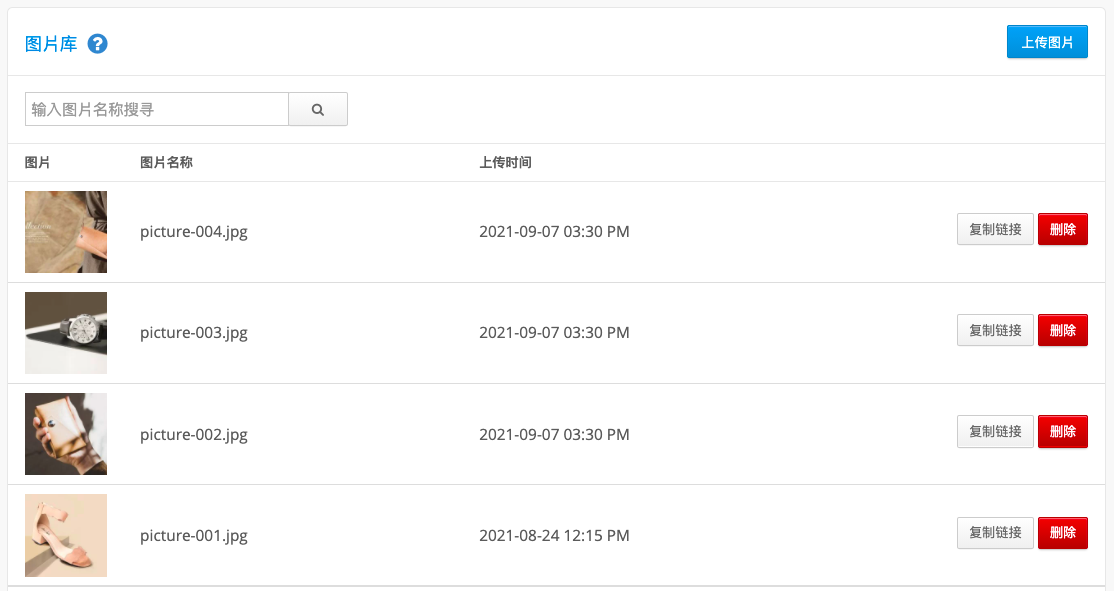Open the watch thumbnail for picture-003.jpg
The height and width of the screenshot is (591, 1114).
tap(66, 332)
